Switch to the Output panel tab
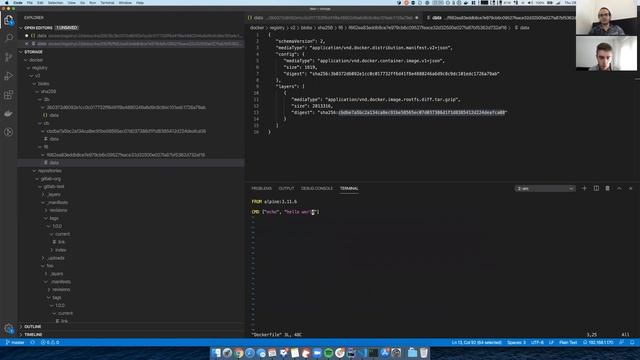640x360 pixels. coord(286,189)
